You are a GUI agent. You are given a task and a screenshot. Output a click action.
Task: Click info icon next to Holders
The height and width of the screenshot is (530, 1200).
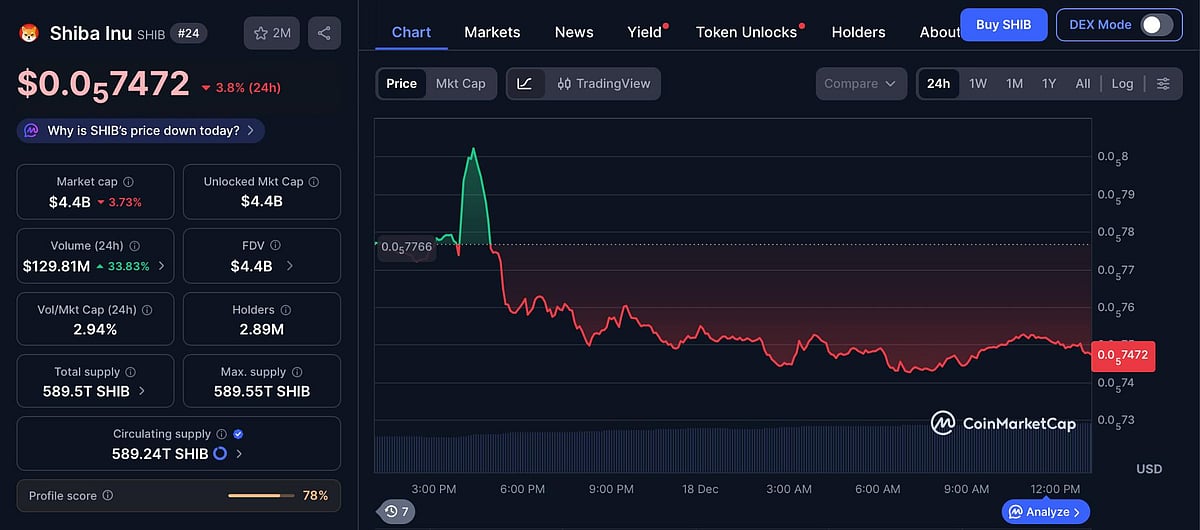coord(285,310)
